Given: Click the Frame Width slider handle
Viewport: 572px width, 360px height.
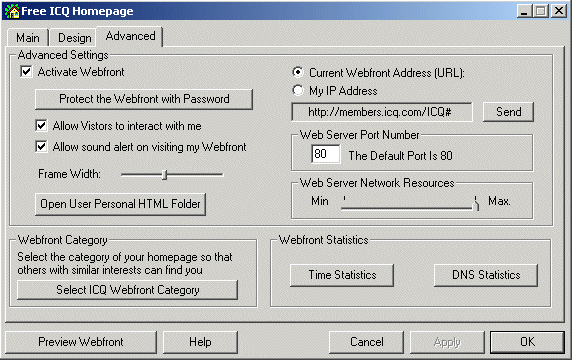Looking at the screenshot, I should point(165,175).
